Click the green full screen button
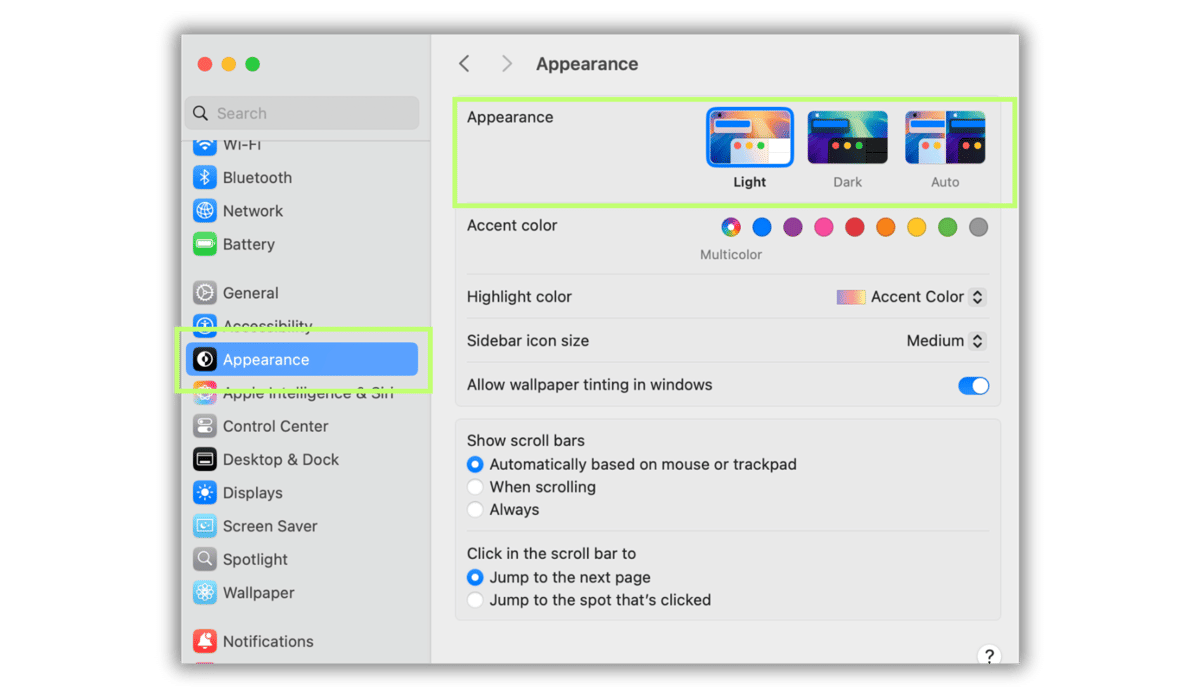Viewport: 1200px width, 698px height. coord(253,64)
